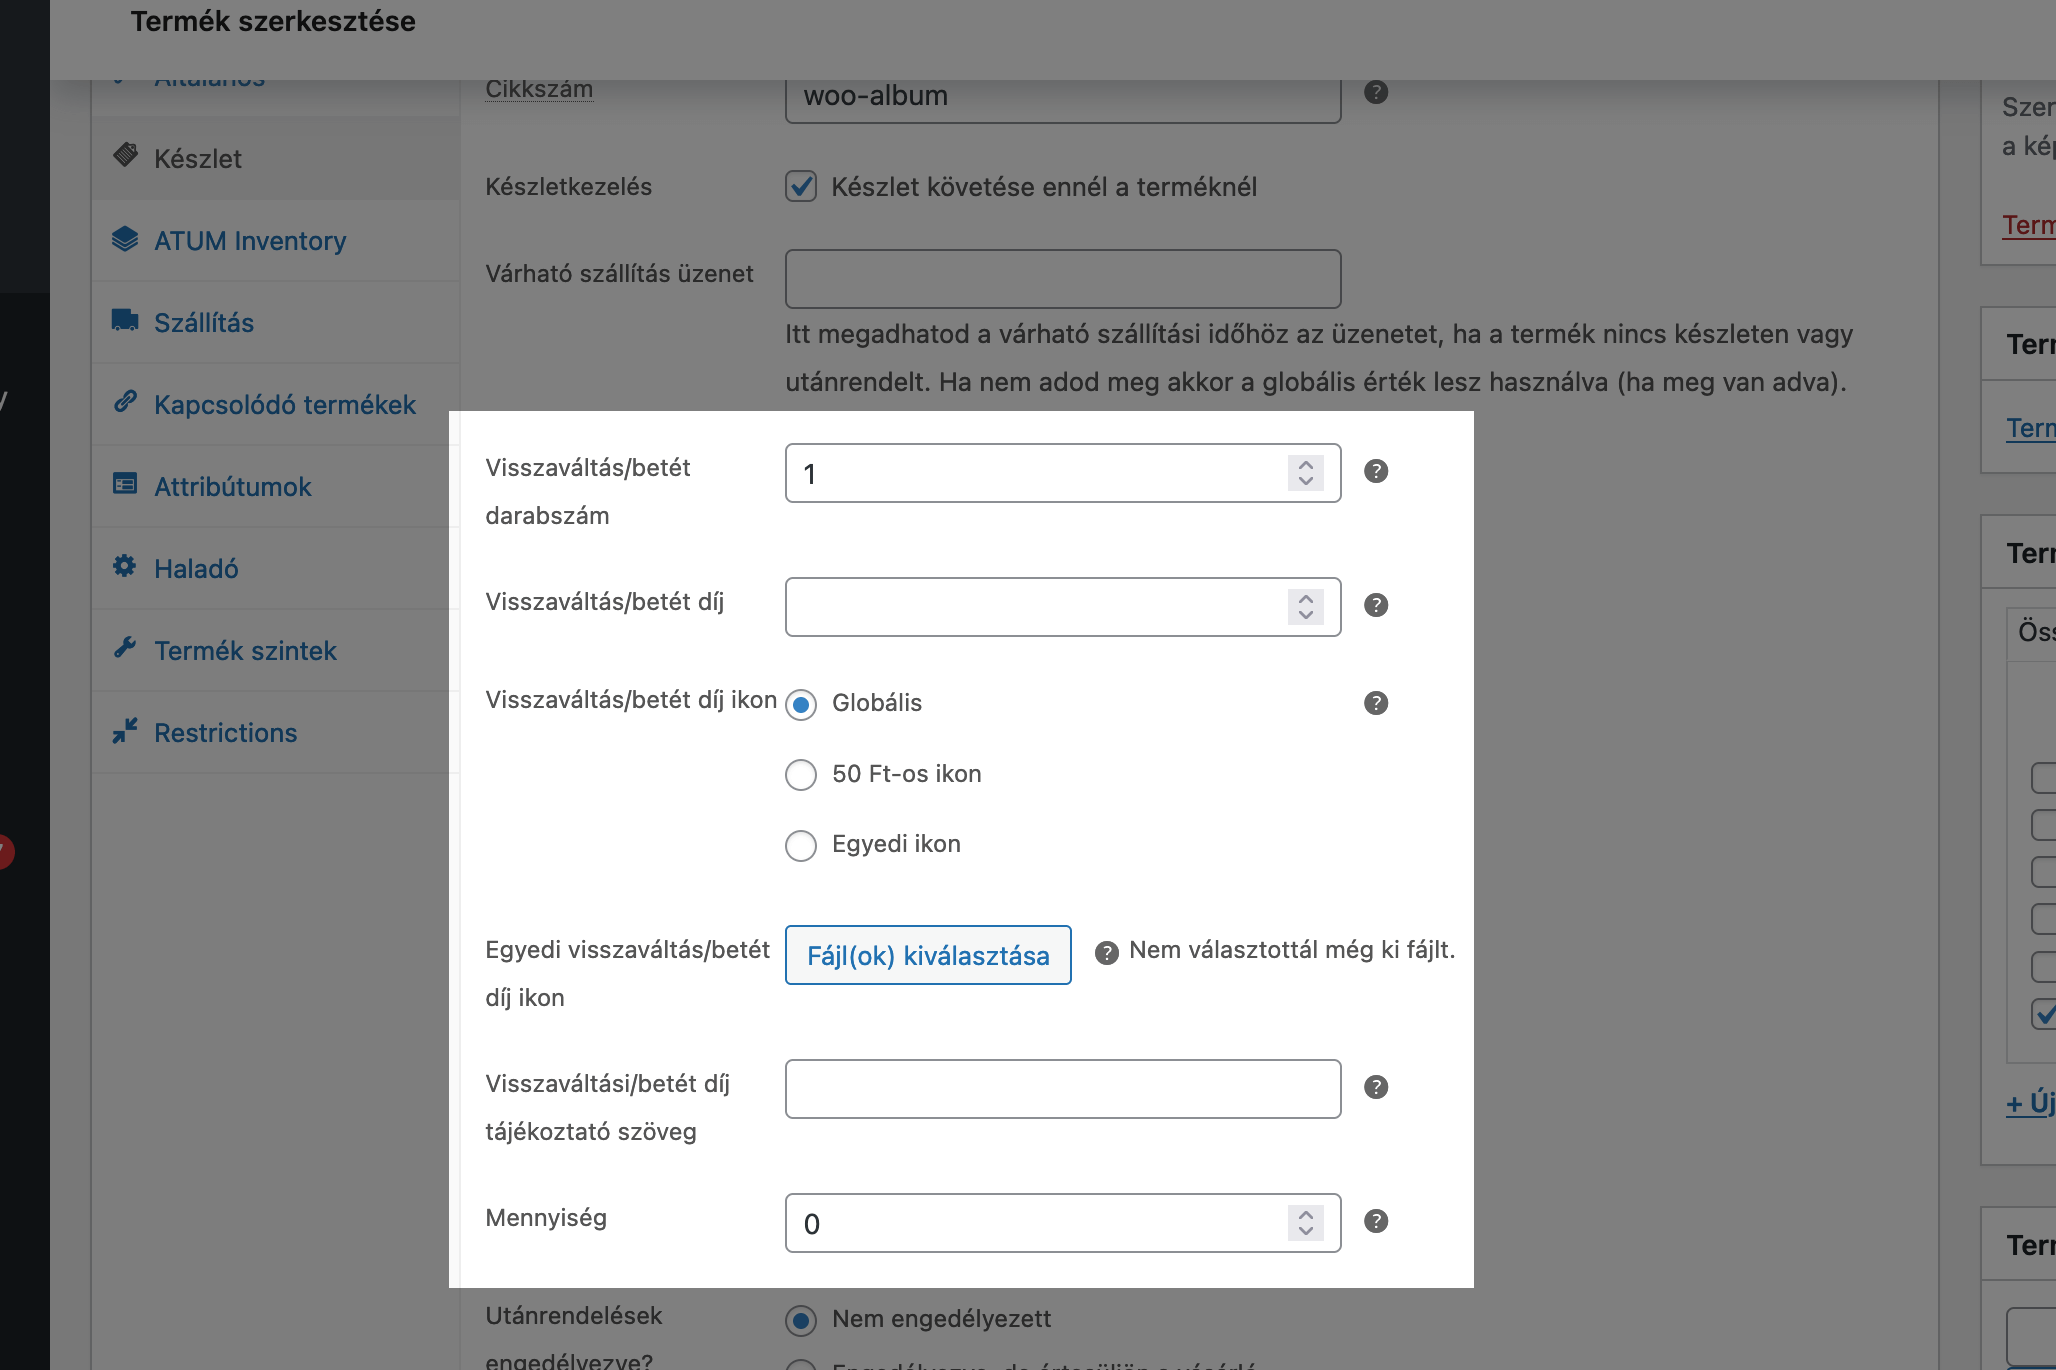
Task: Click the ATUM Inventory layers icon
Action: coord(125,238)
